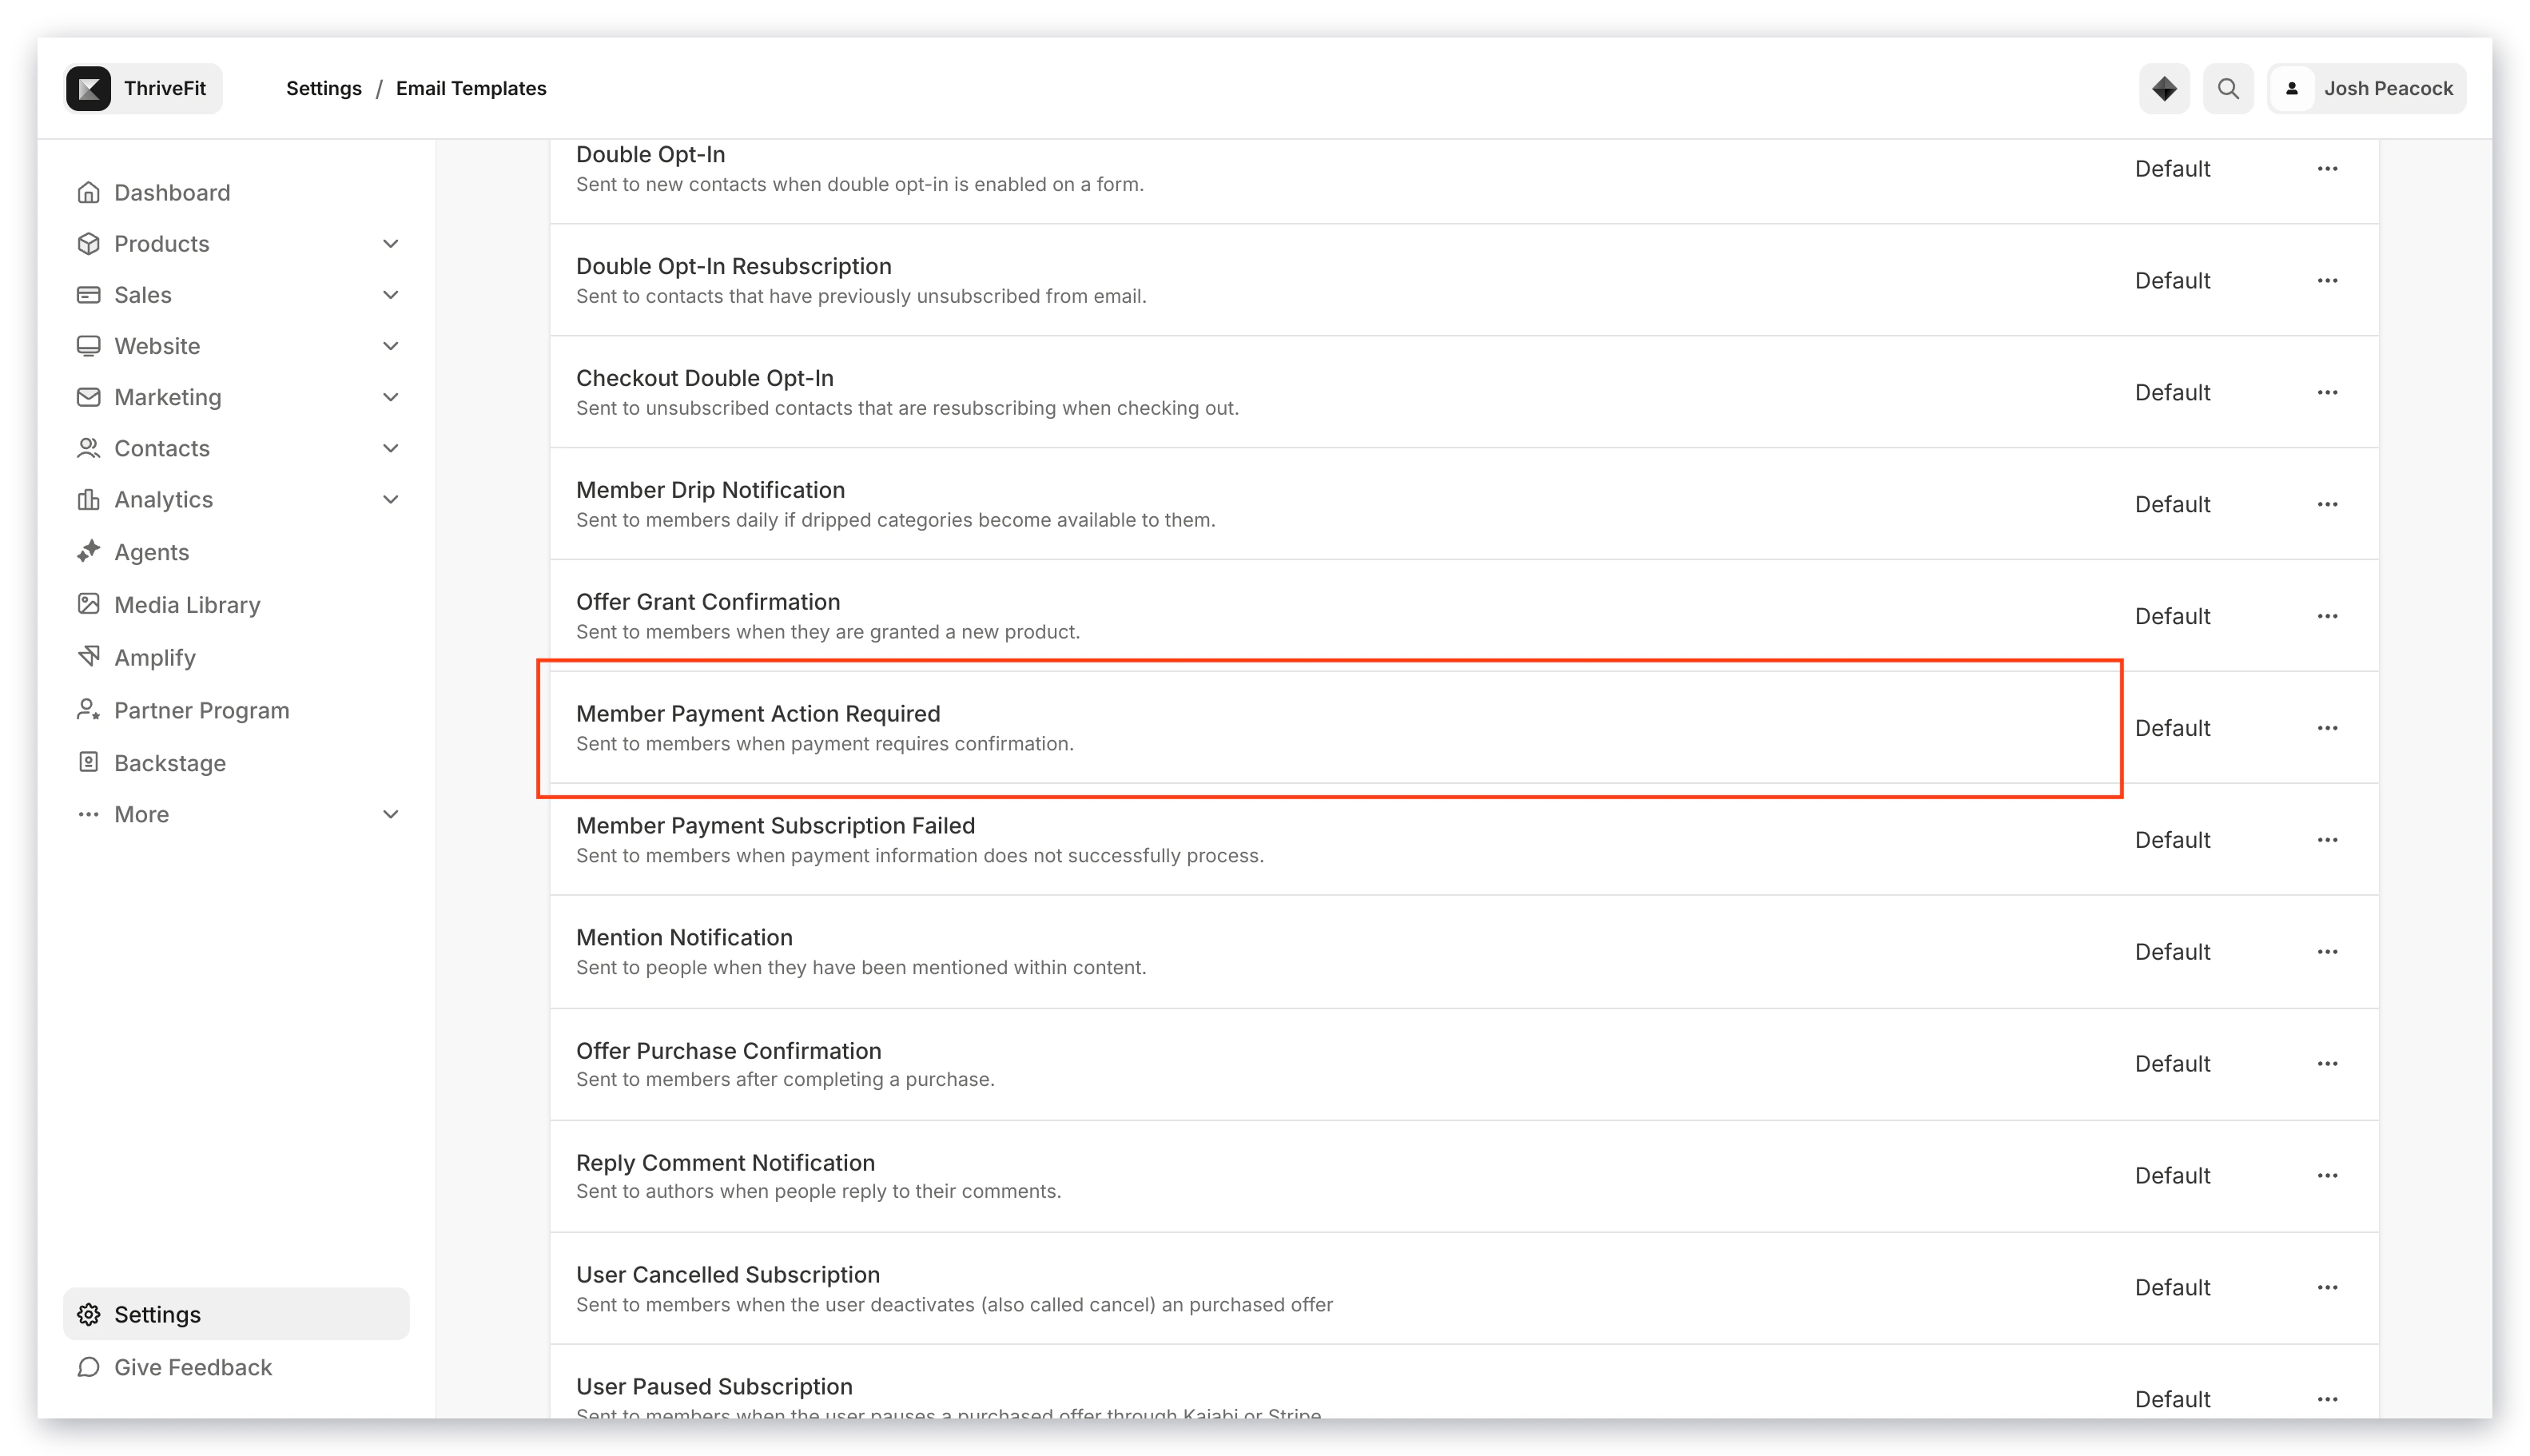
Task: Open options for User Cancelled Subscription
Action: click(2326, 1288)
